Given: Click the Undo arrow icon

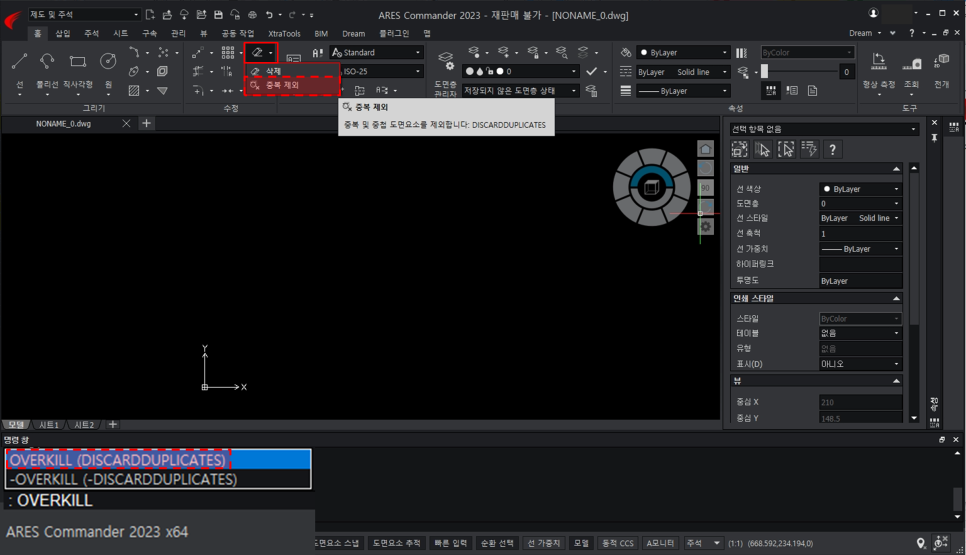Looking at the screenshot, I should [x=269, y=15].
